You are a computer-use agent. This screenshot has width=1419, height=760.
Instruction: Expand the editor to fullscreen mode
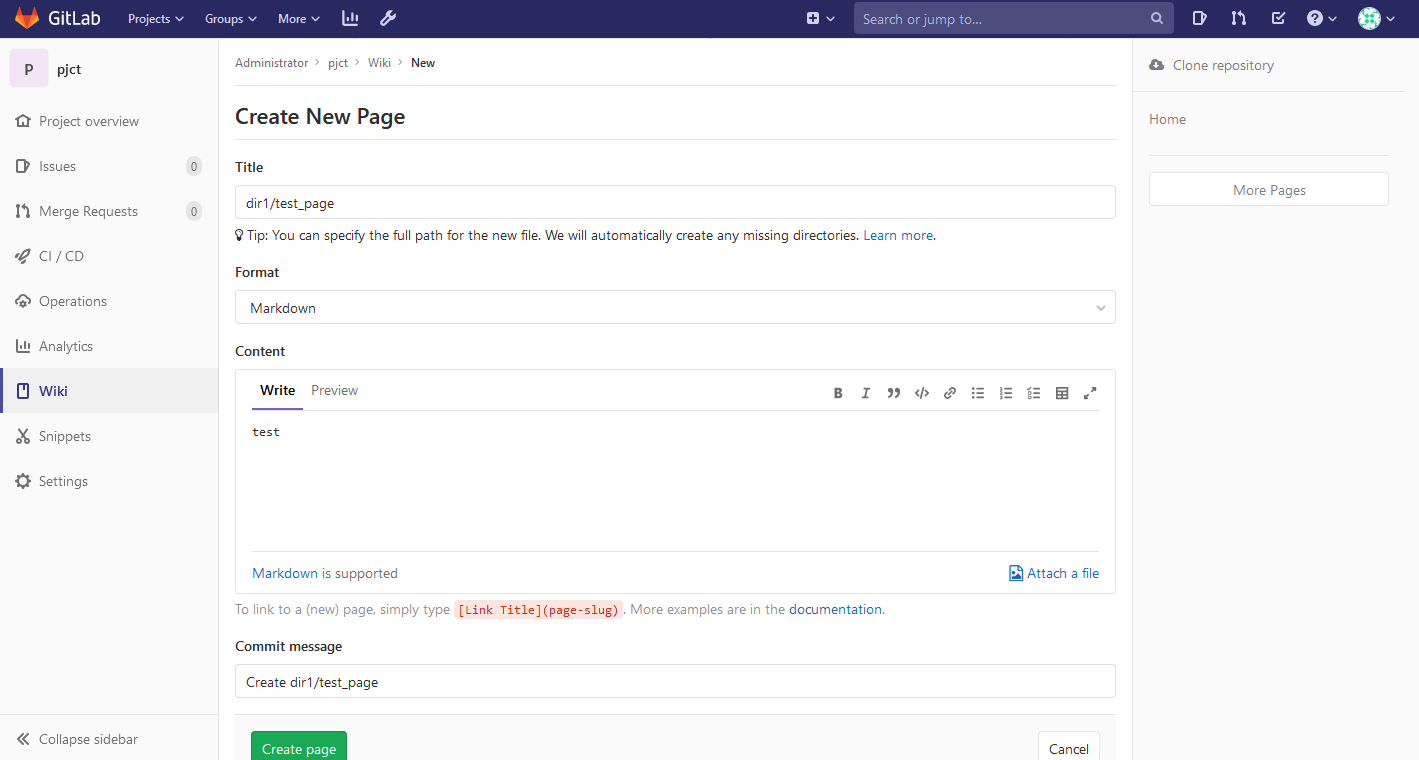pyautogui.click(x=1090, y=393)
